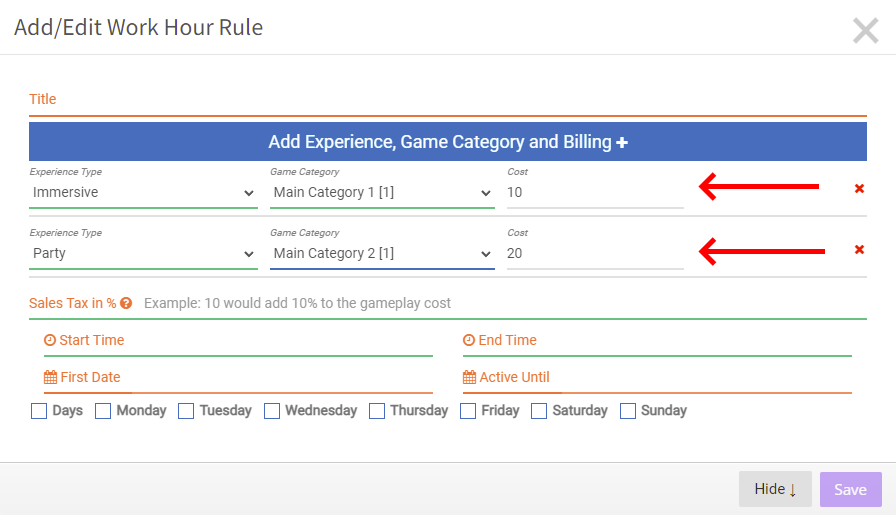This screenshot has height=515, width=896.
Task: Click Add Experience, Game Category and Billing
Action: tap(448, 142)
